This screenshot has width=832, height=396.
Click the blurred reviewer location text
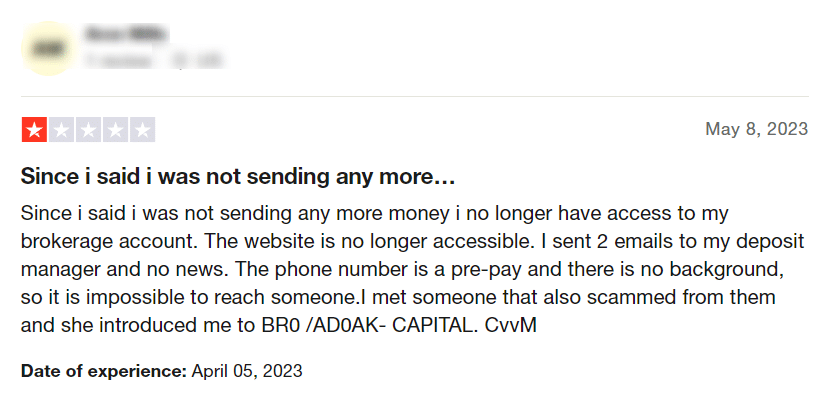195,61
